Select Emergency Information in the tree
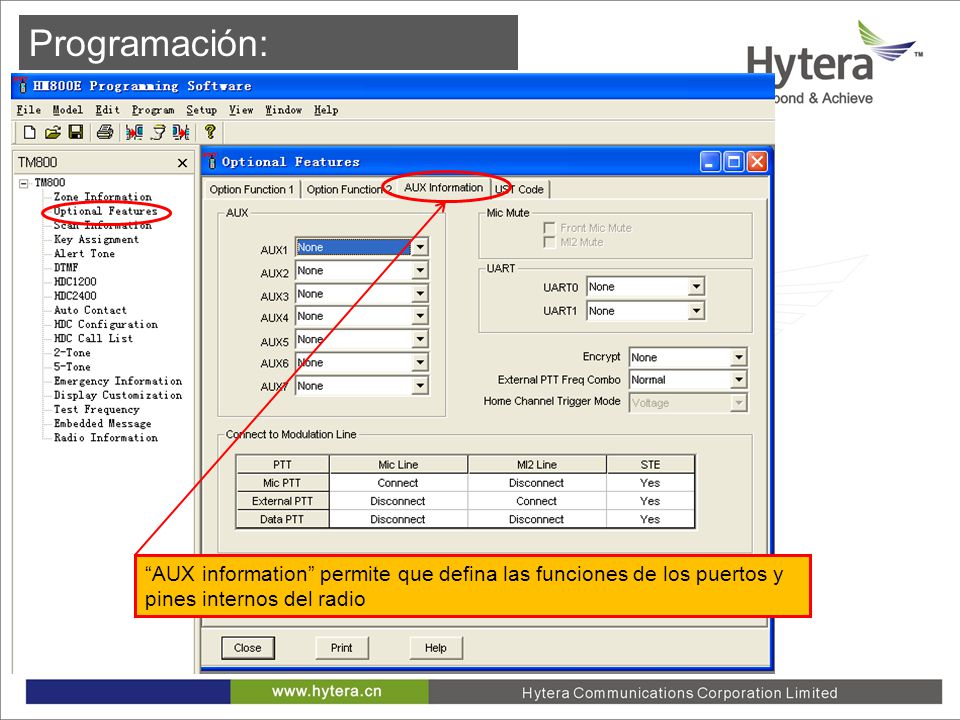 click(x=118, y=381)
